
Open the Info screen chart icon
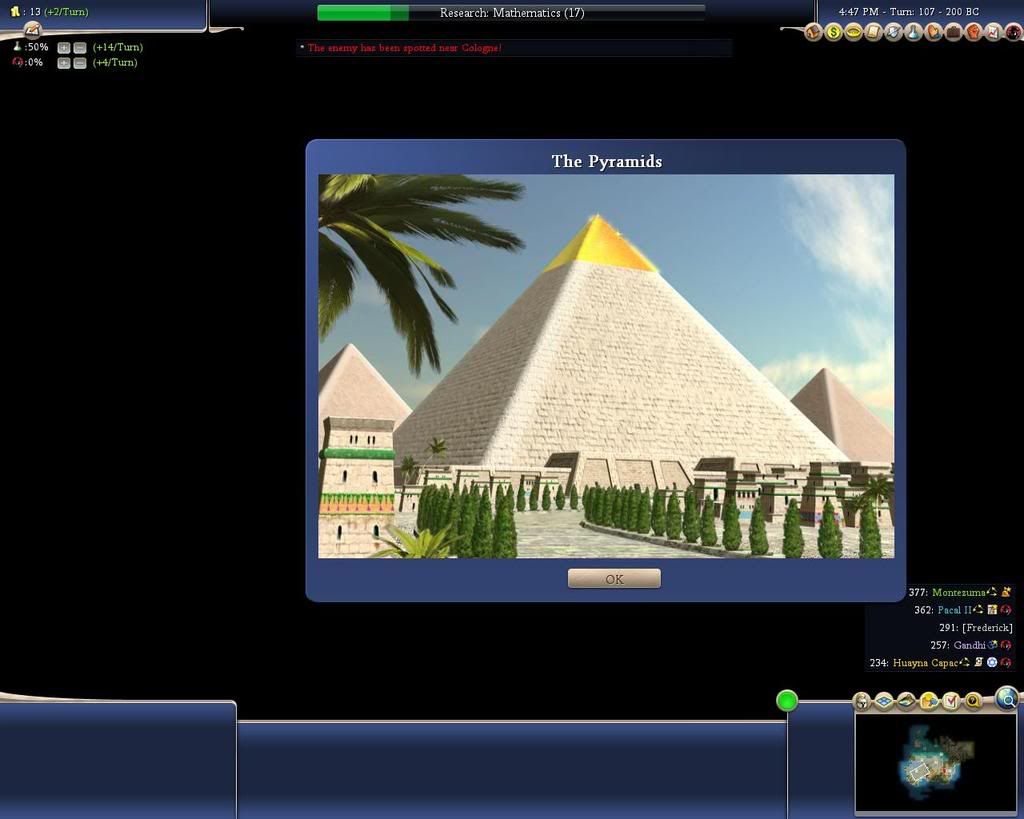pos(993,32)
